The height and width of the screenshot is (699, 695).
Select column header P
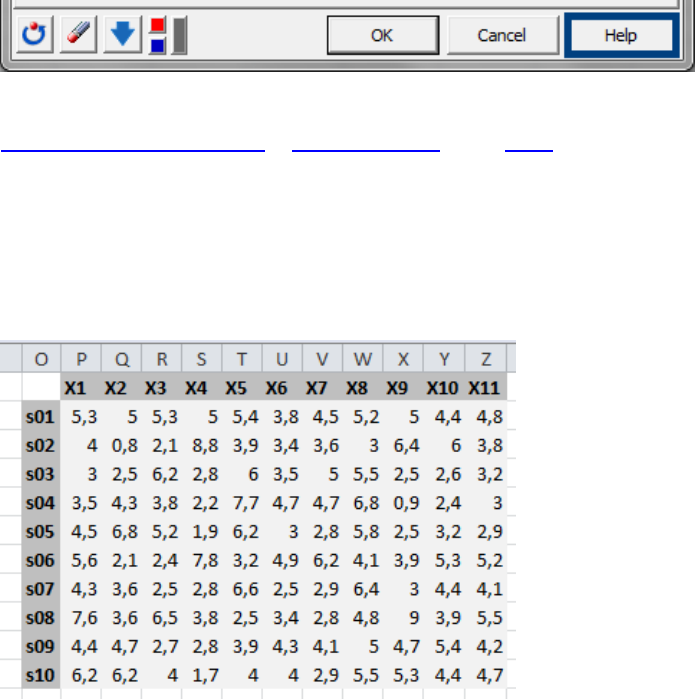tap(81, 359)
